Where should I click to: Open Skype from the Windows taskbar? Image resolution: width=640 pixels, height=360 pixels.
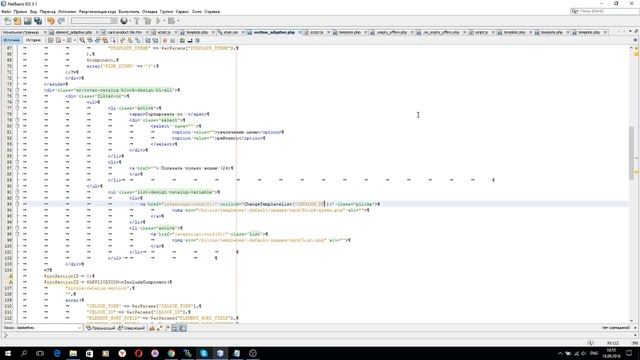[204, 353]
